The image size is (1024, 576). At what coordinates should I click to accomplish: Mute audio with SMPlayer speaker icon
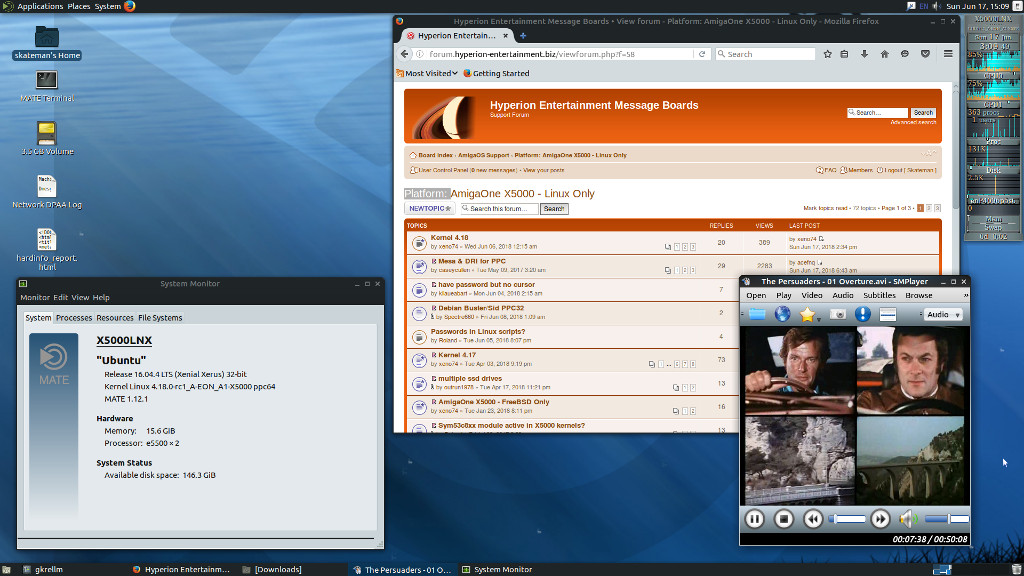908,519
